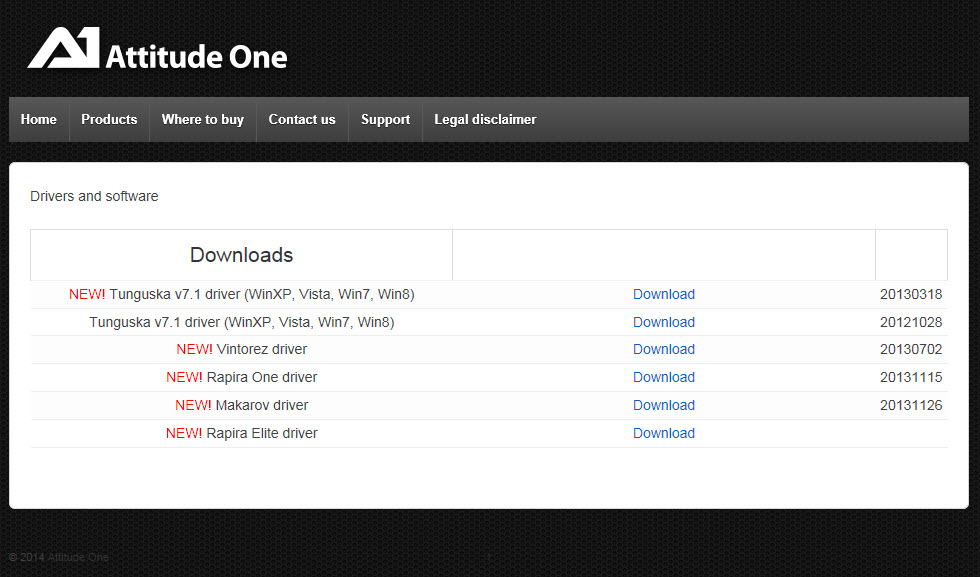Click the 'Drivers and software' heading

tap(94, 196)
